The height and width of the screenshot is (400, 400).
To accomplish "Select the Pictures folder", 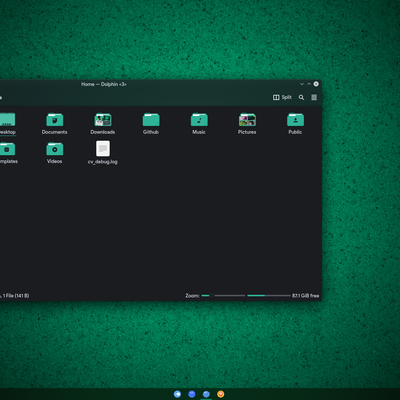I will point(247,124).
